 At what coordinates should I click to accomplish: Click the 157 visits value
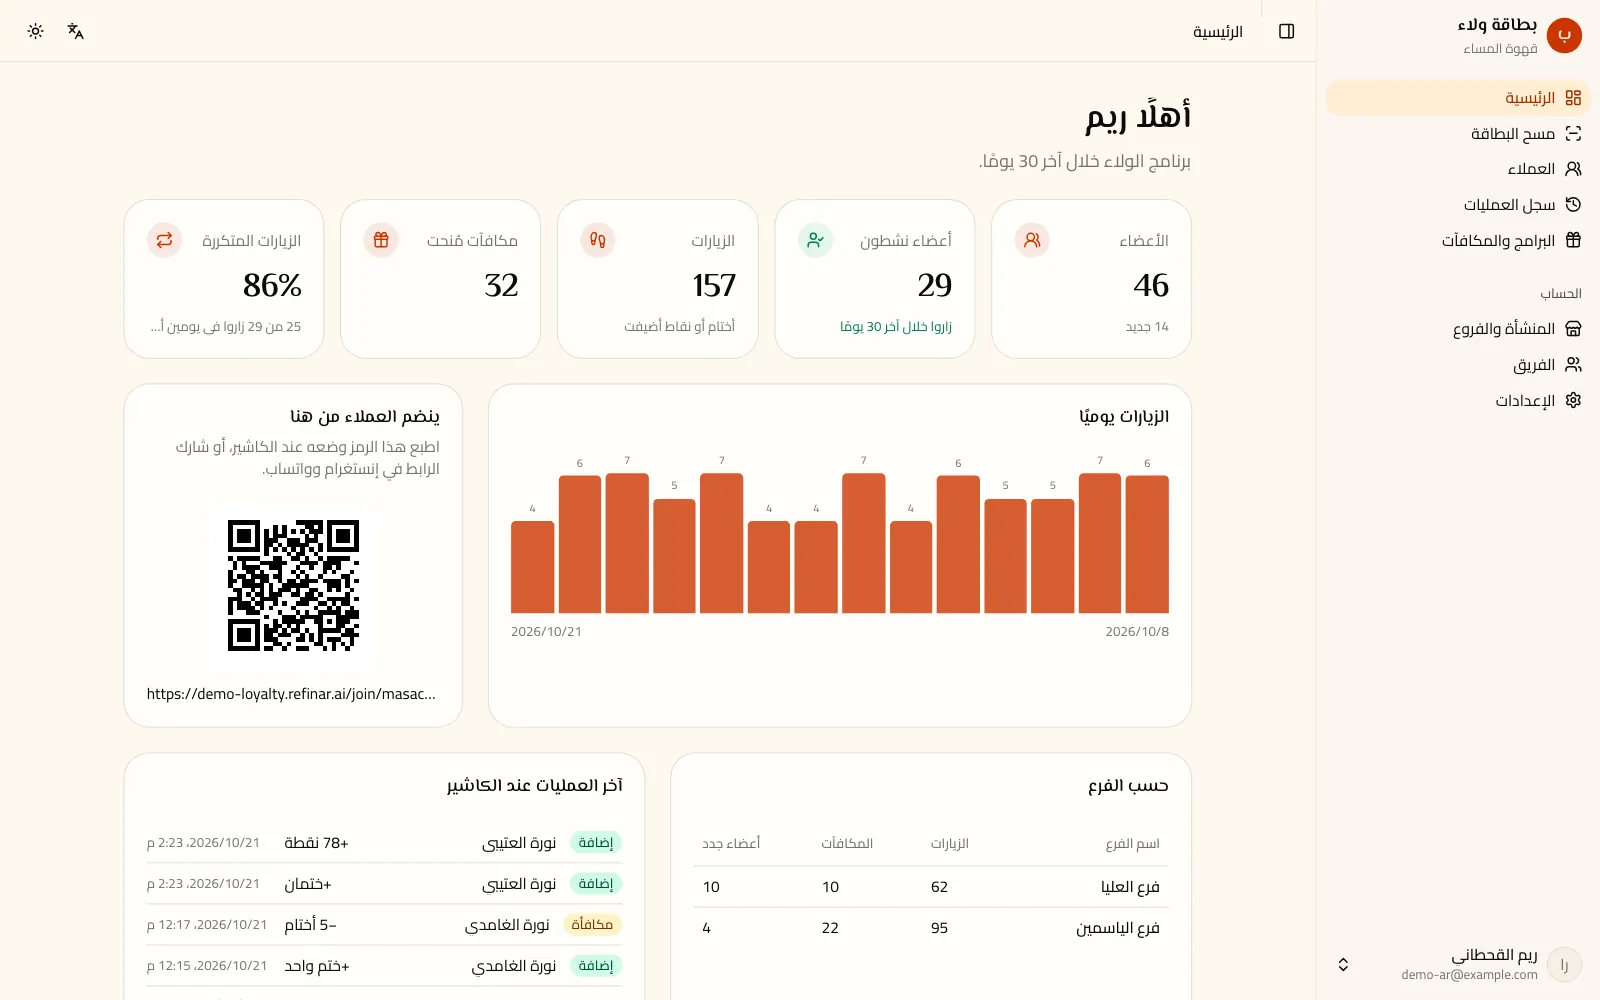[x=714, y=286]
